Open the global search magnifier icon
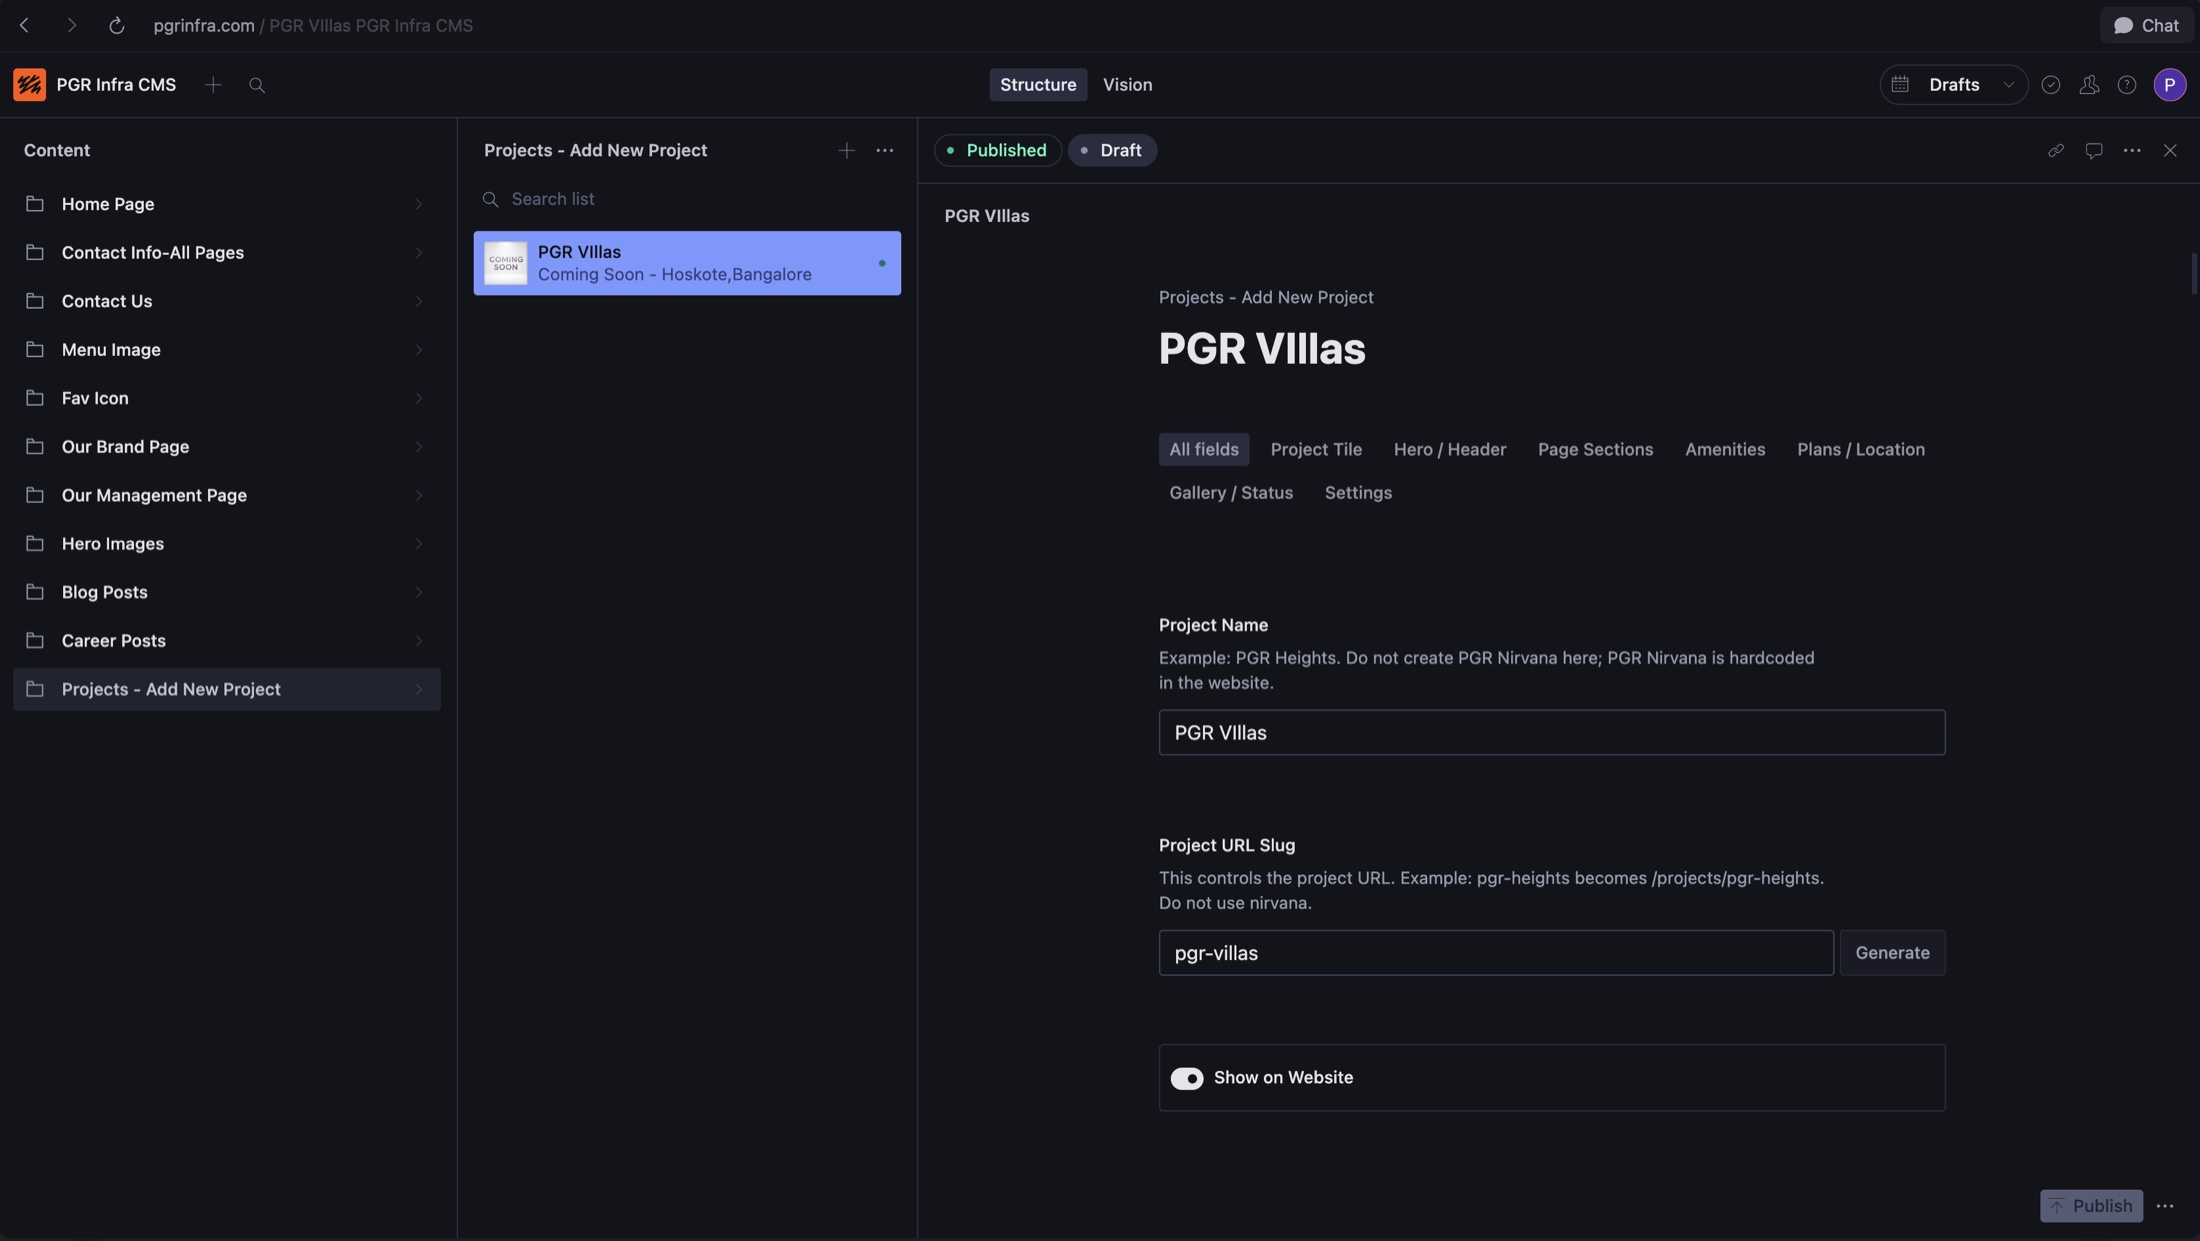This screenshot has width=2200, height=1241. click(x=257, y=85)
